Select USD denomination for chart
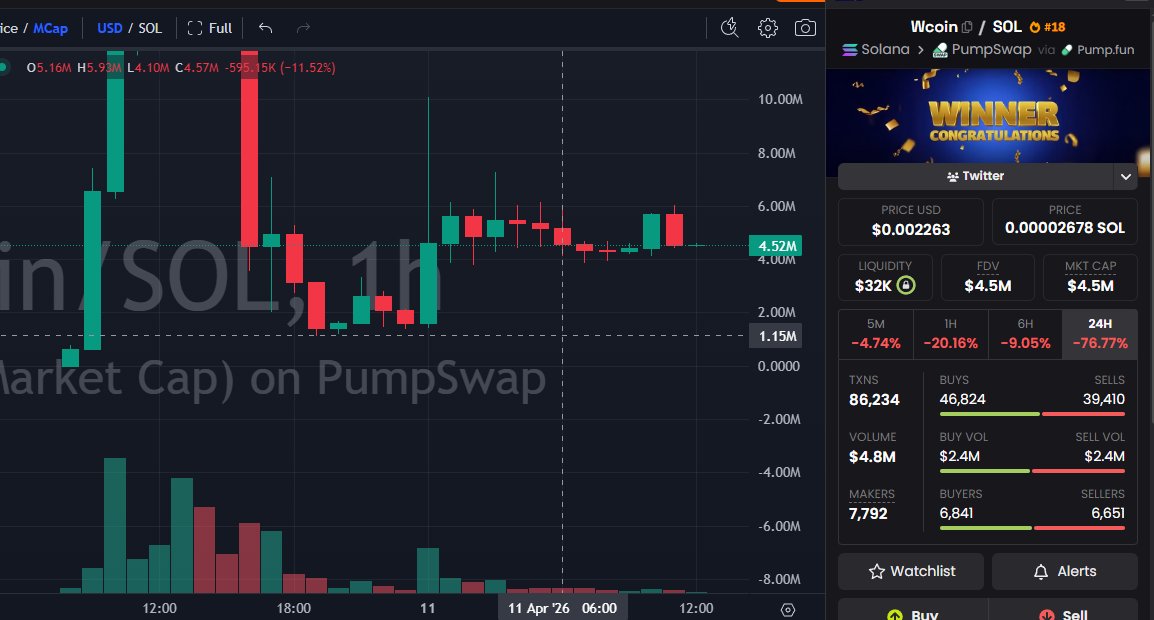This screenshot has height=620, width=1154. 110,28
